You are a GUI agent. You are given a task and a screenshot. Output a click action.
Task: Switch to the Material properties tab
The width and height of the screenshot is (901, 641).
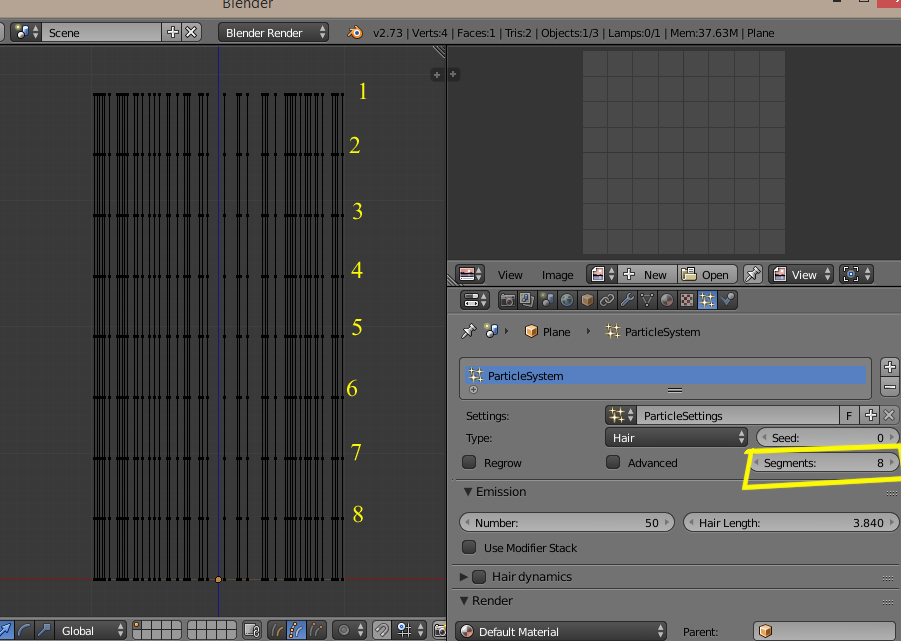[667, 300]
